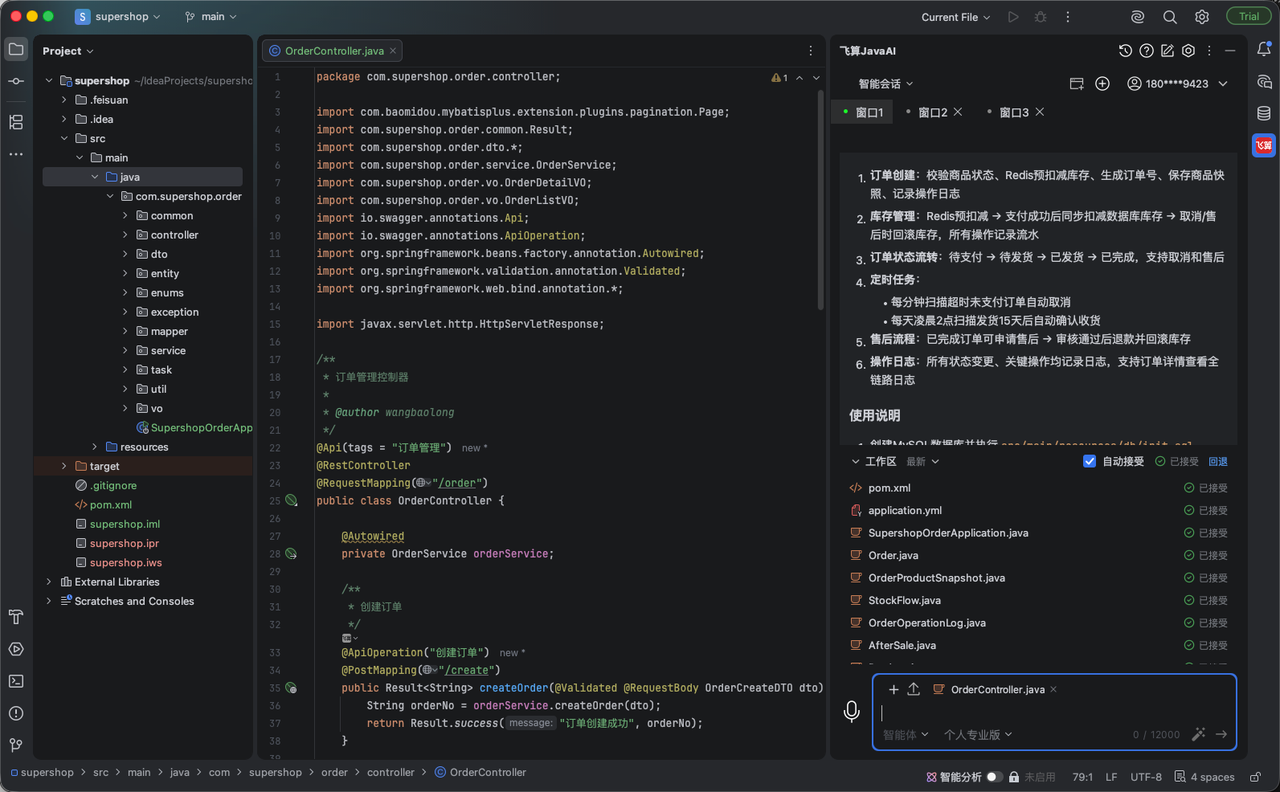Open the 最新 sort dropdown

[923, 461]
